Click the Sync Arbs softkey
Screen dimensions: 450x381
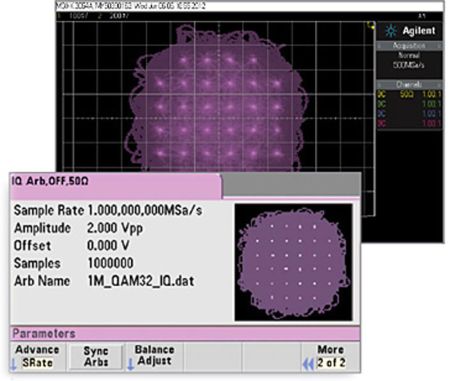[x=96, y=356]
